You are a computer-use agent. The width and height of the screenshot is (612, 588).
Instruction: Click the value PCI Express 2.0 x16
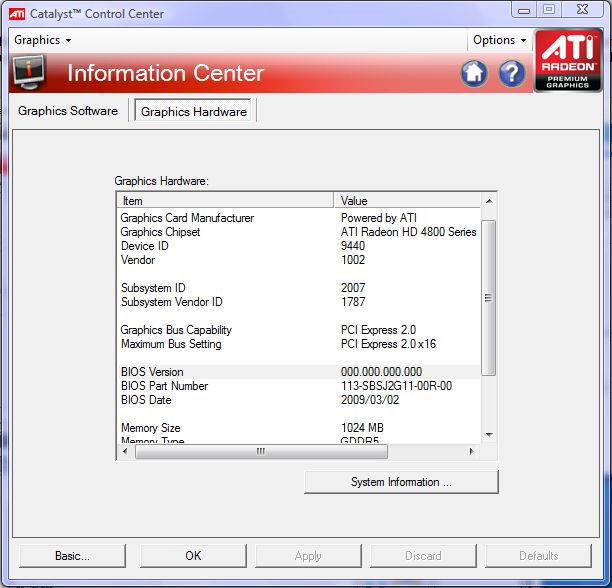pyautogui.click(x=388, y=344)
